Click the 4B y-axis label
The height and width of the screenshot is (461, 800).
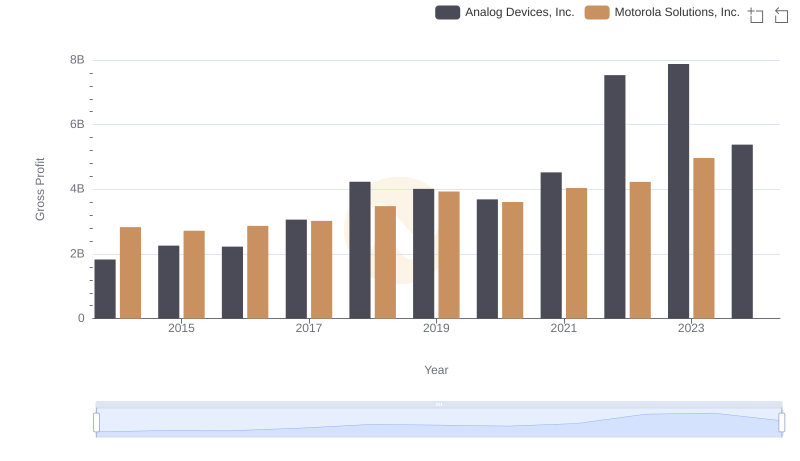tap(77, 189)
